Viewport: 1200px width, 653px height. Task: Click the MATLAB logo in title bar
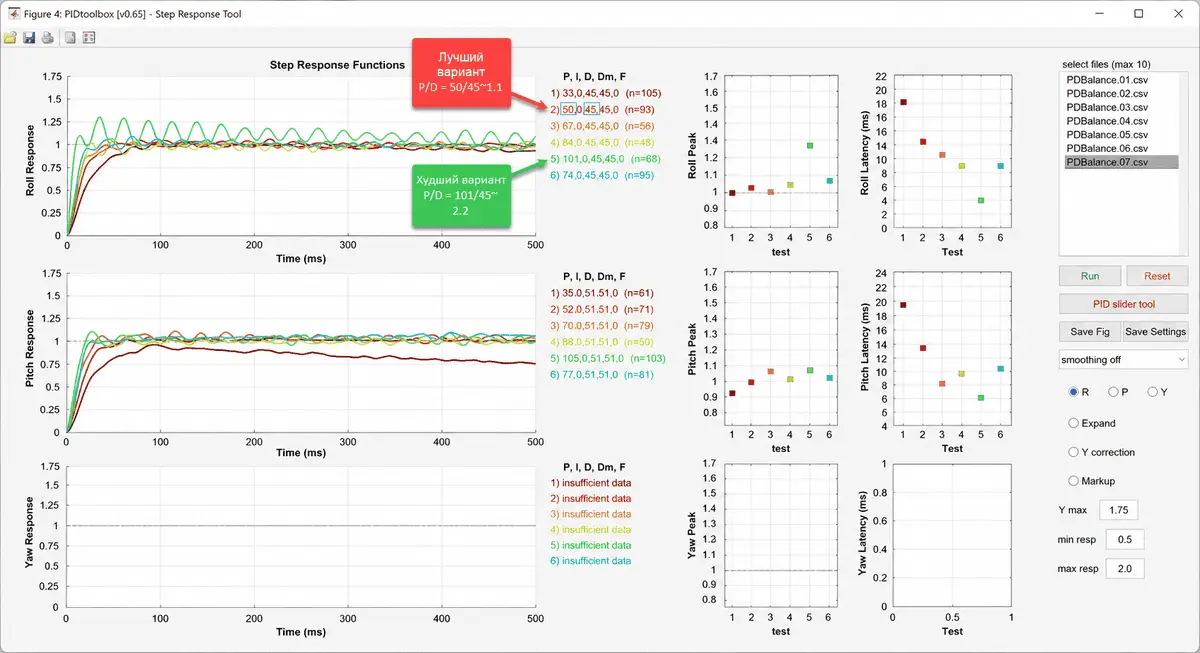[14, 14]
